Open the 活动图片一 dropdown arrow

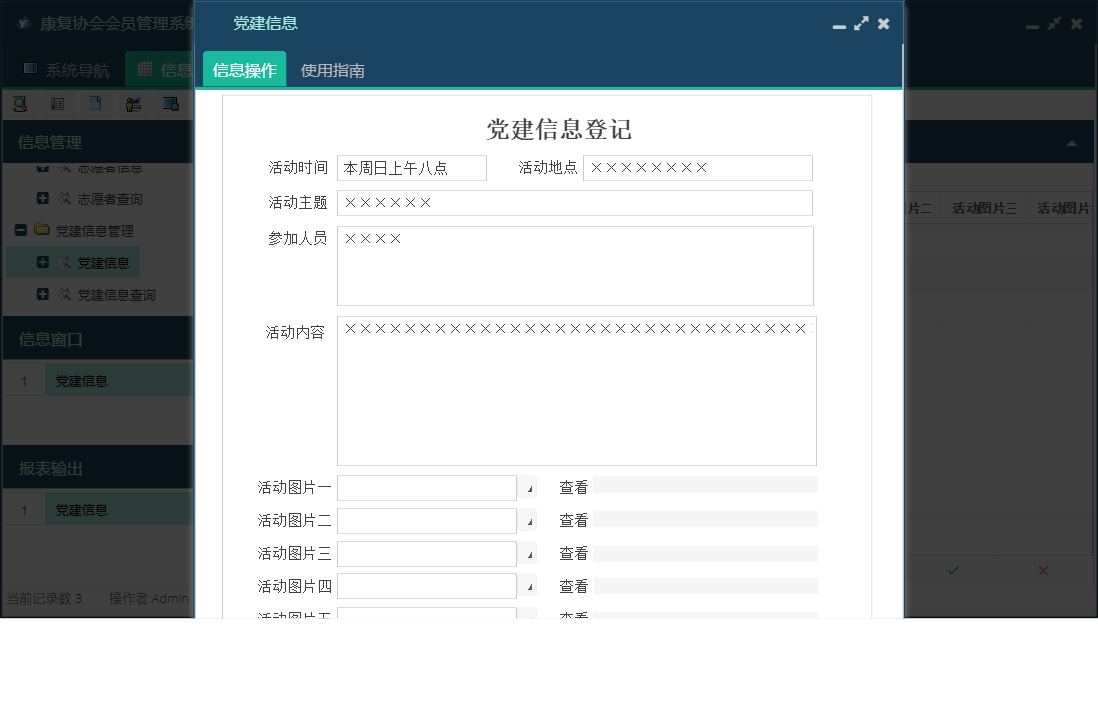pos(527,487)
